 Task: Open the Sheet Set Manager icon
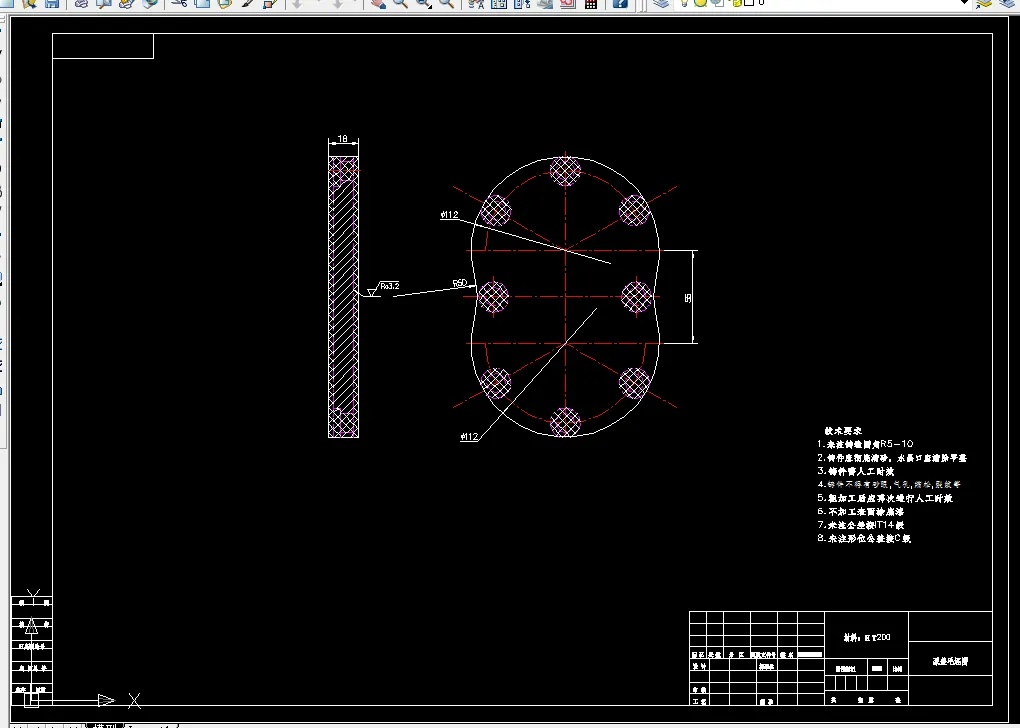pyautogui.click(x=545, y=4)
